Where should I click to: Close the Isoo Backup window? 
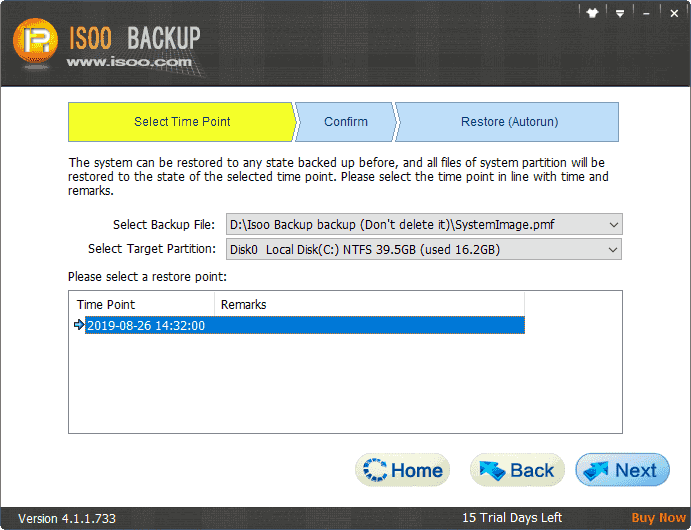pyautogui.click(x=673, y=14)
